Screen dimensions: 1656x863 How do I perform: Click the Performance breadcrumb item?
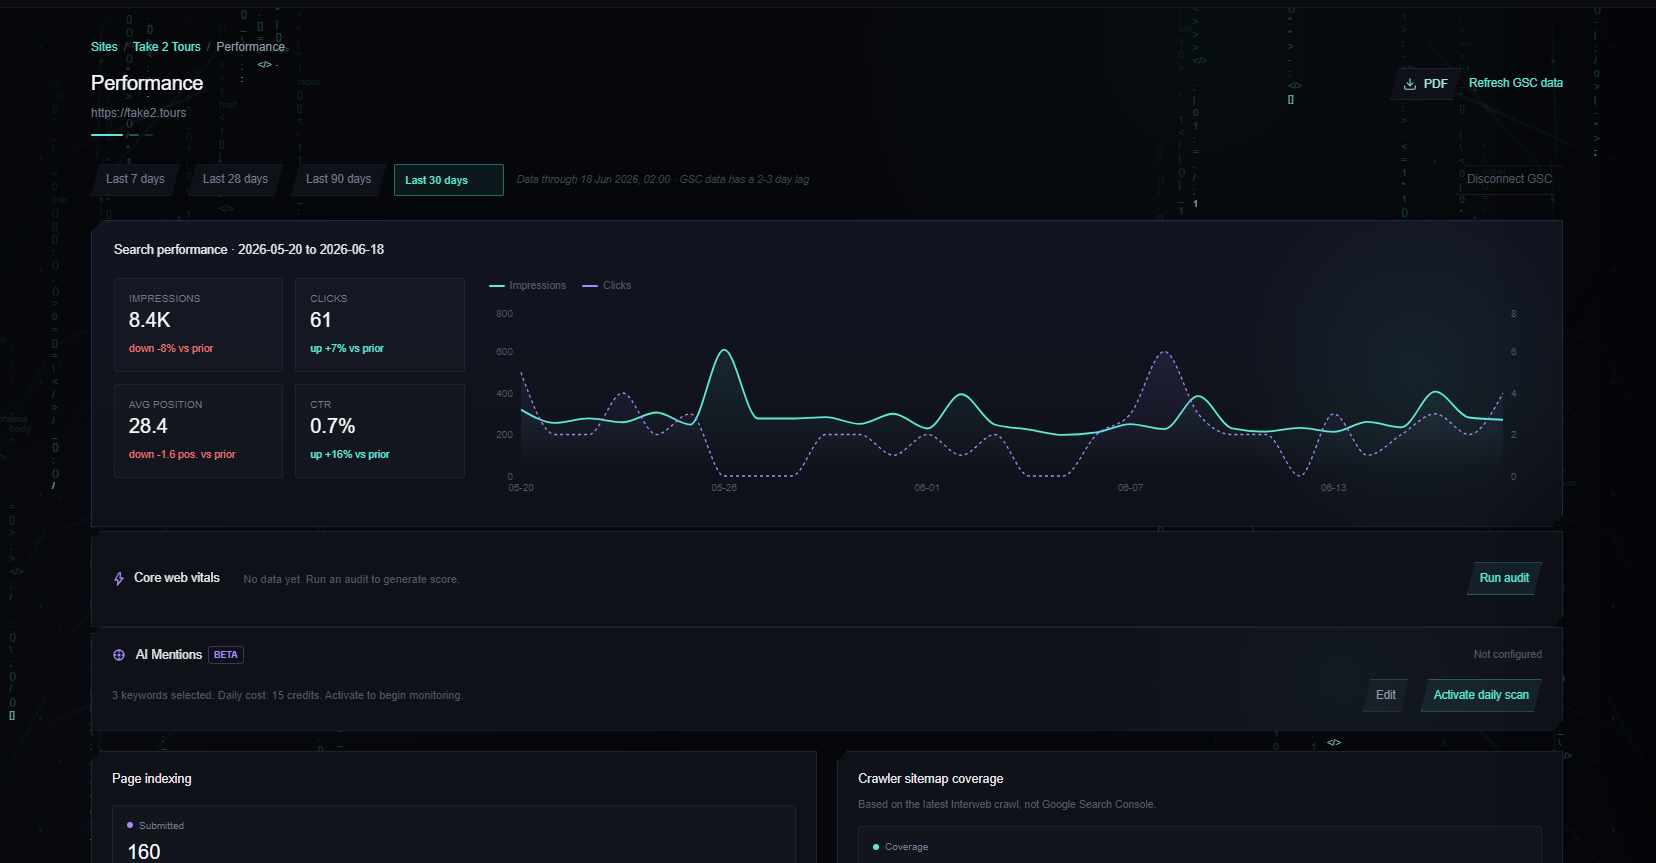[251, 47]
